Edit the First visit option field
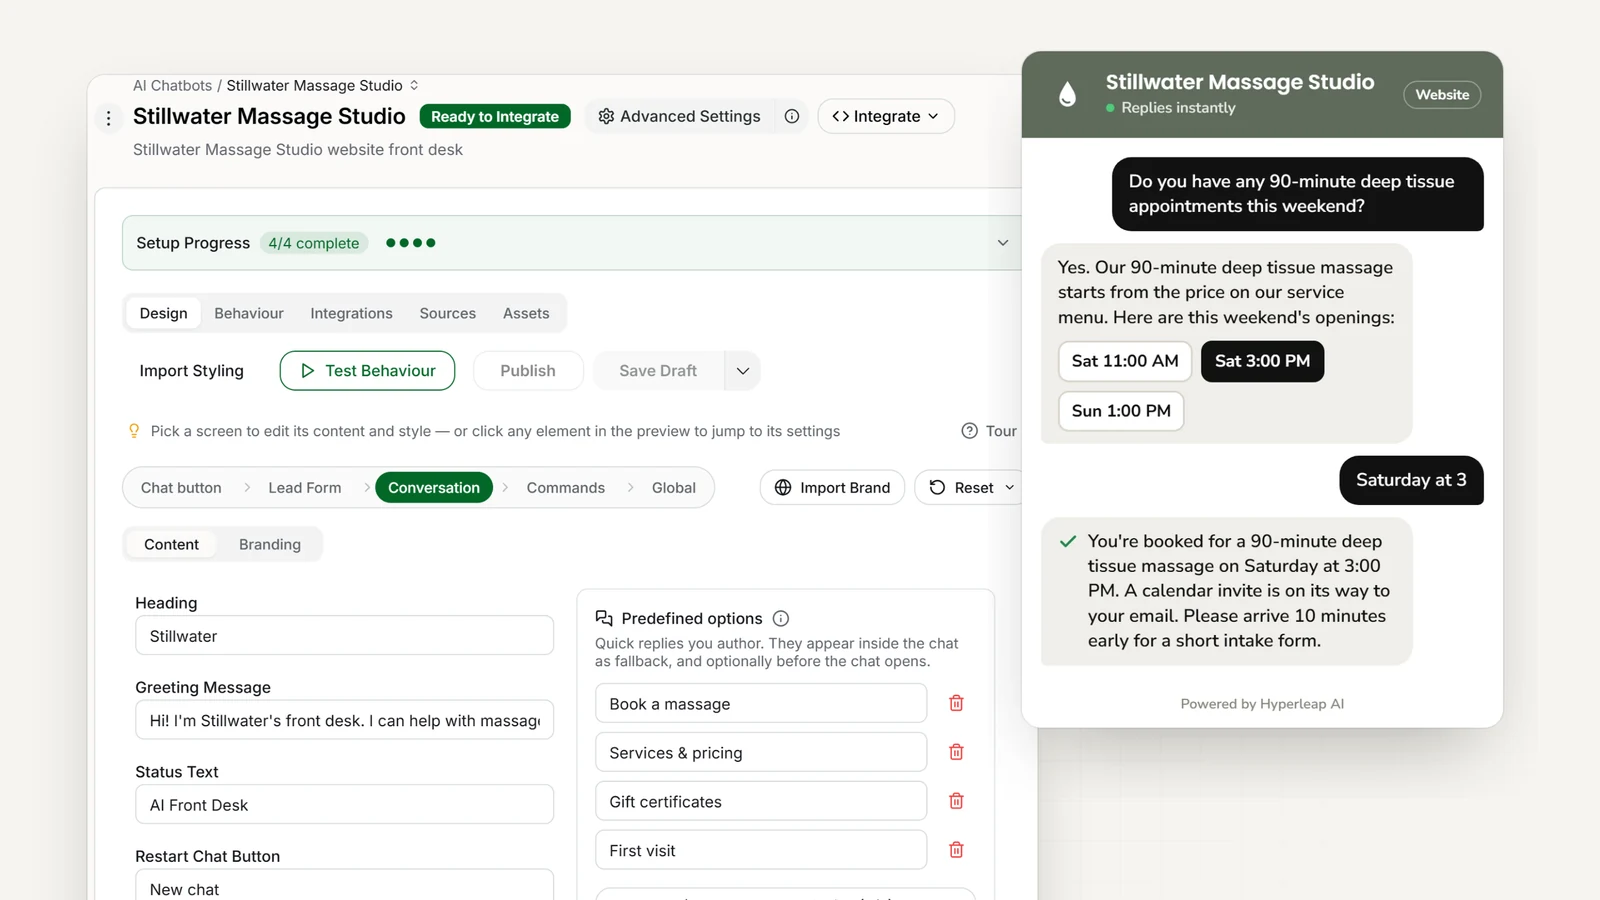The height and width of the screenshot is (900, 1600). [x=761, y=851]
